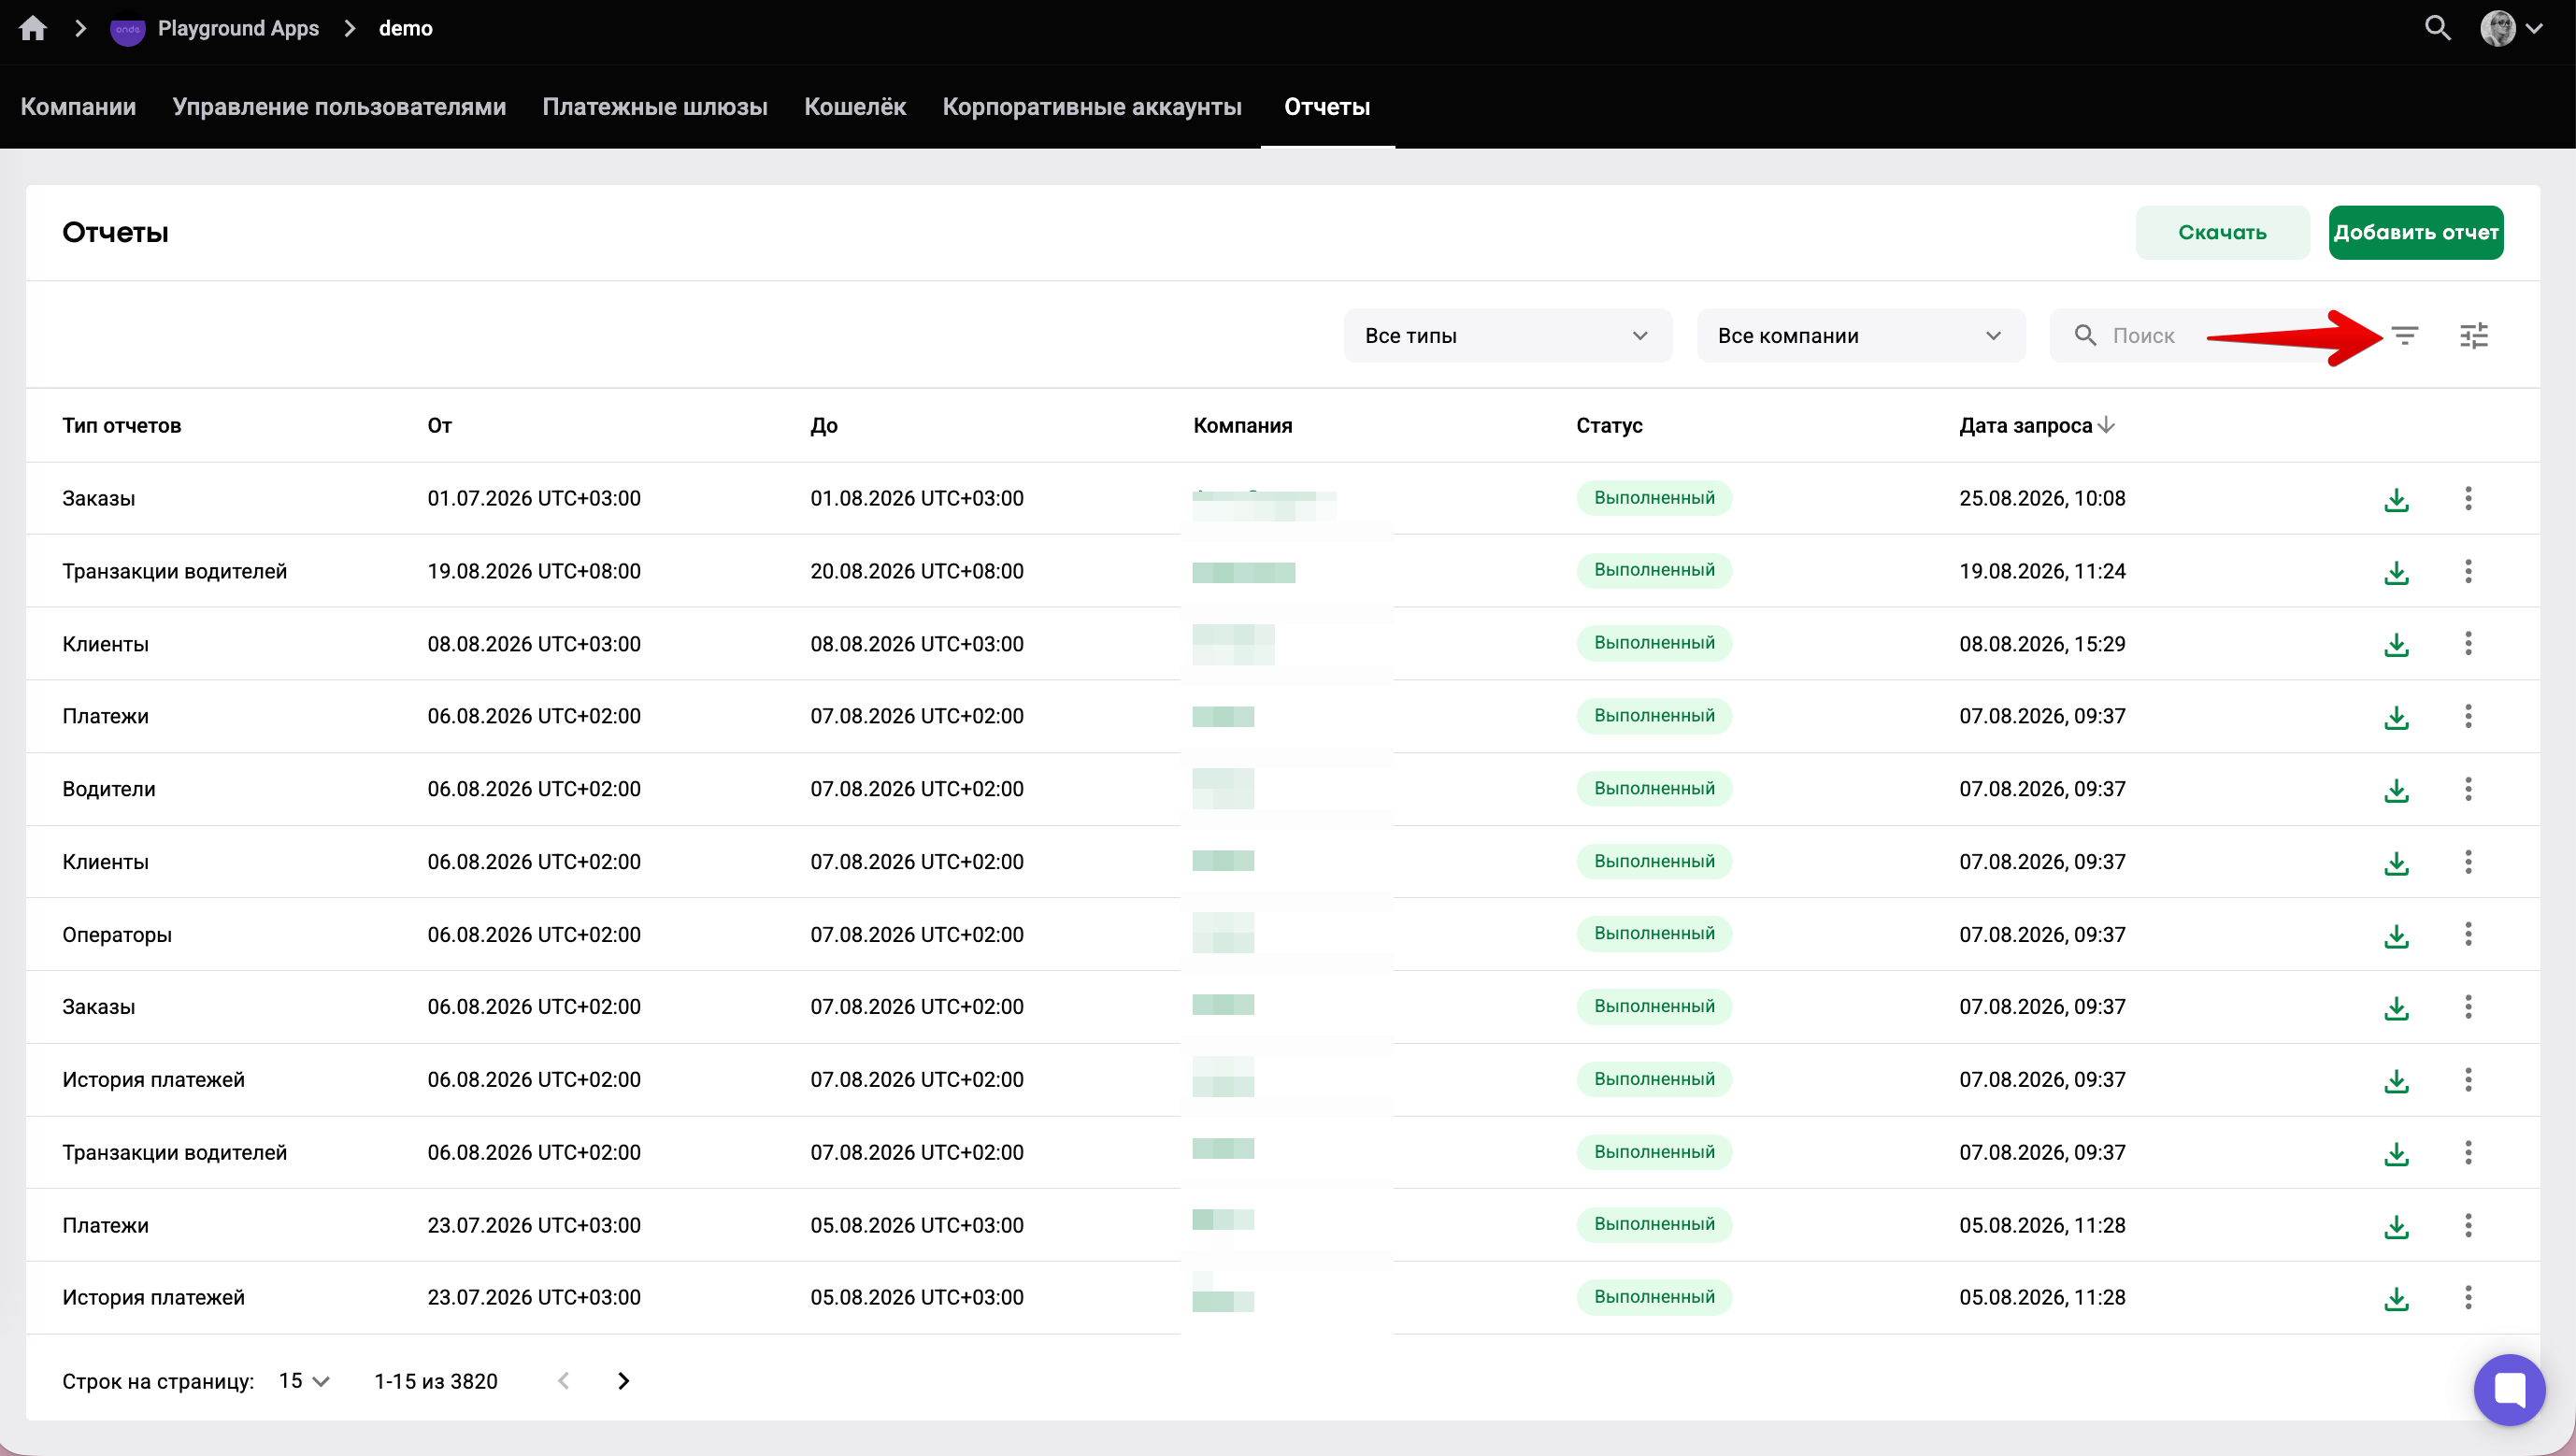Open more options for Операторы report row
This screenshot has width=2576, height=1456.
[2468, 934]
